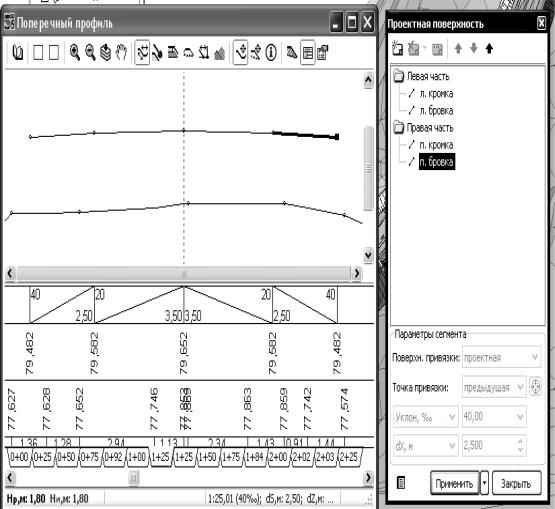The height and width of the screenshot is (509, 555).
Task: Switch to the 2+25 station tab
Action: pos(349,457)
